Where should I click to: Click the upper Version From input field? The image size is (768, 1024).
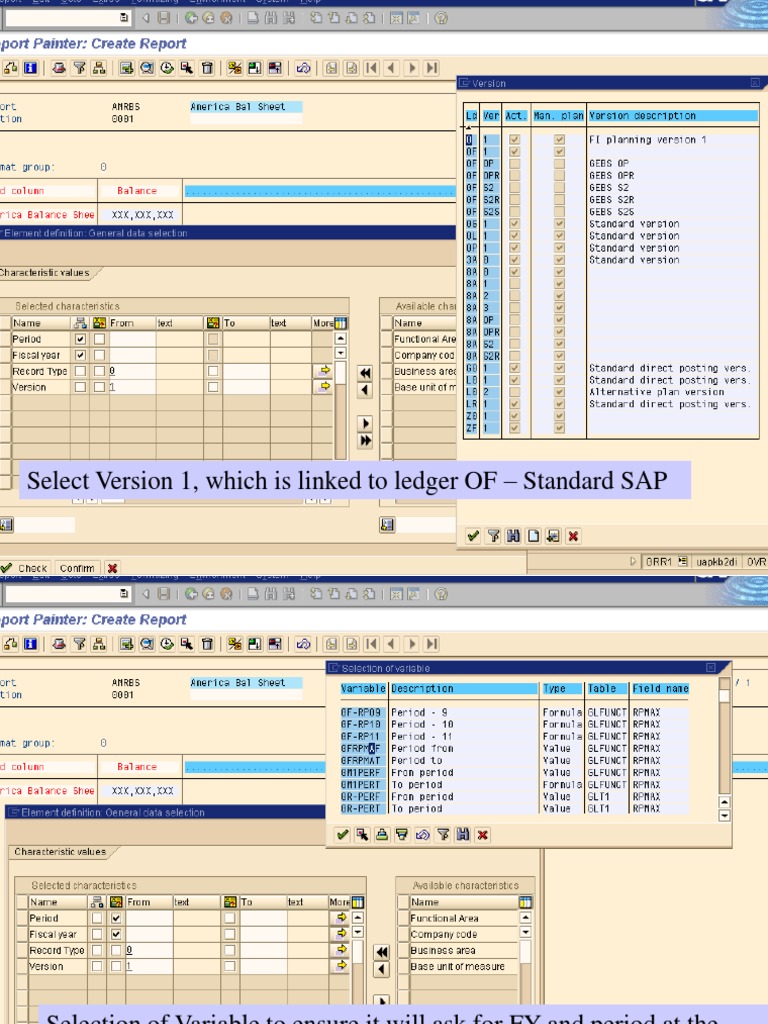(x=131, y=387)
